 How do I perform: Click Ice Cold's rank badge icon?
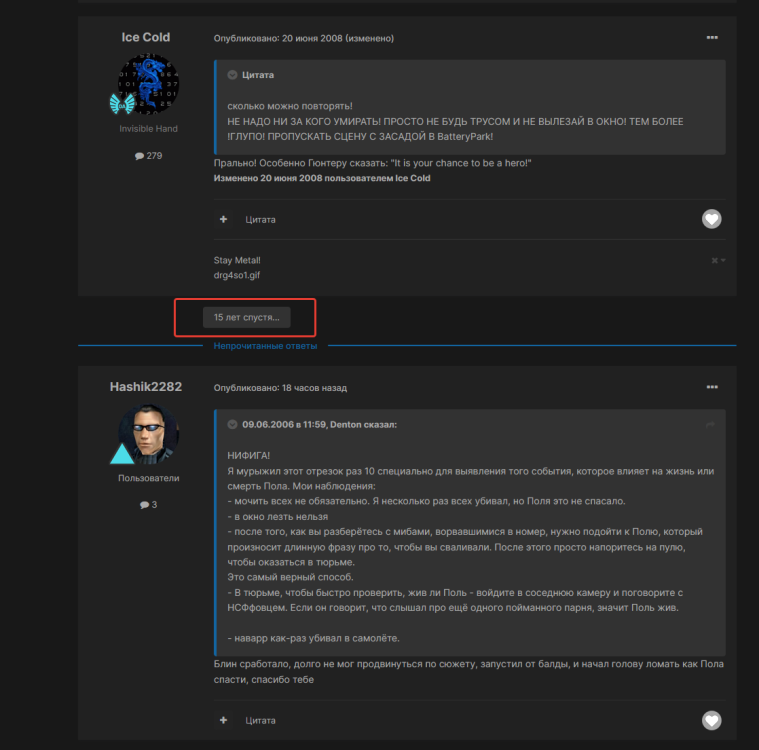coord(122,104)
